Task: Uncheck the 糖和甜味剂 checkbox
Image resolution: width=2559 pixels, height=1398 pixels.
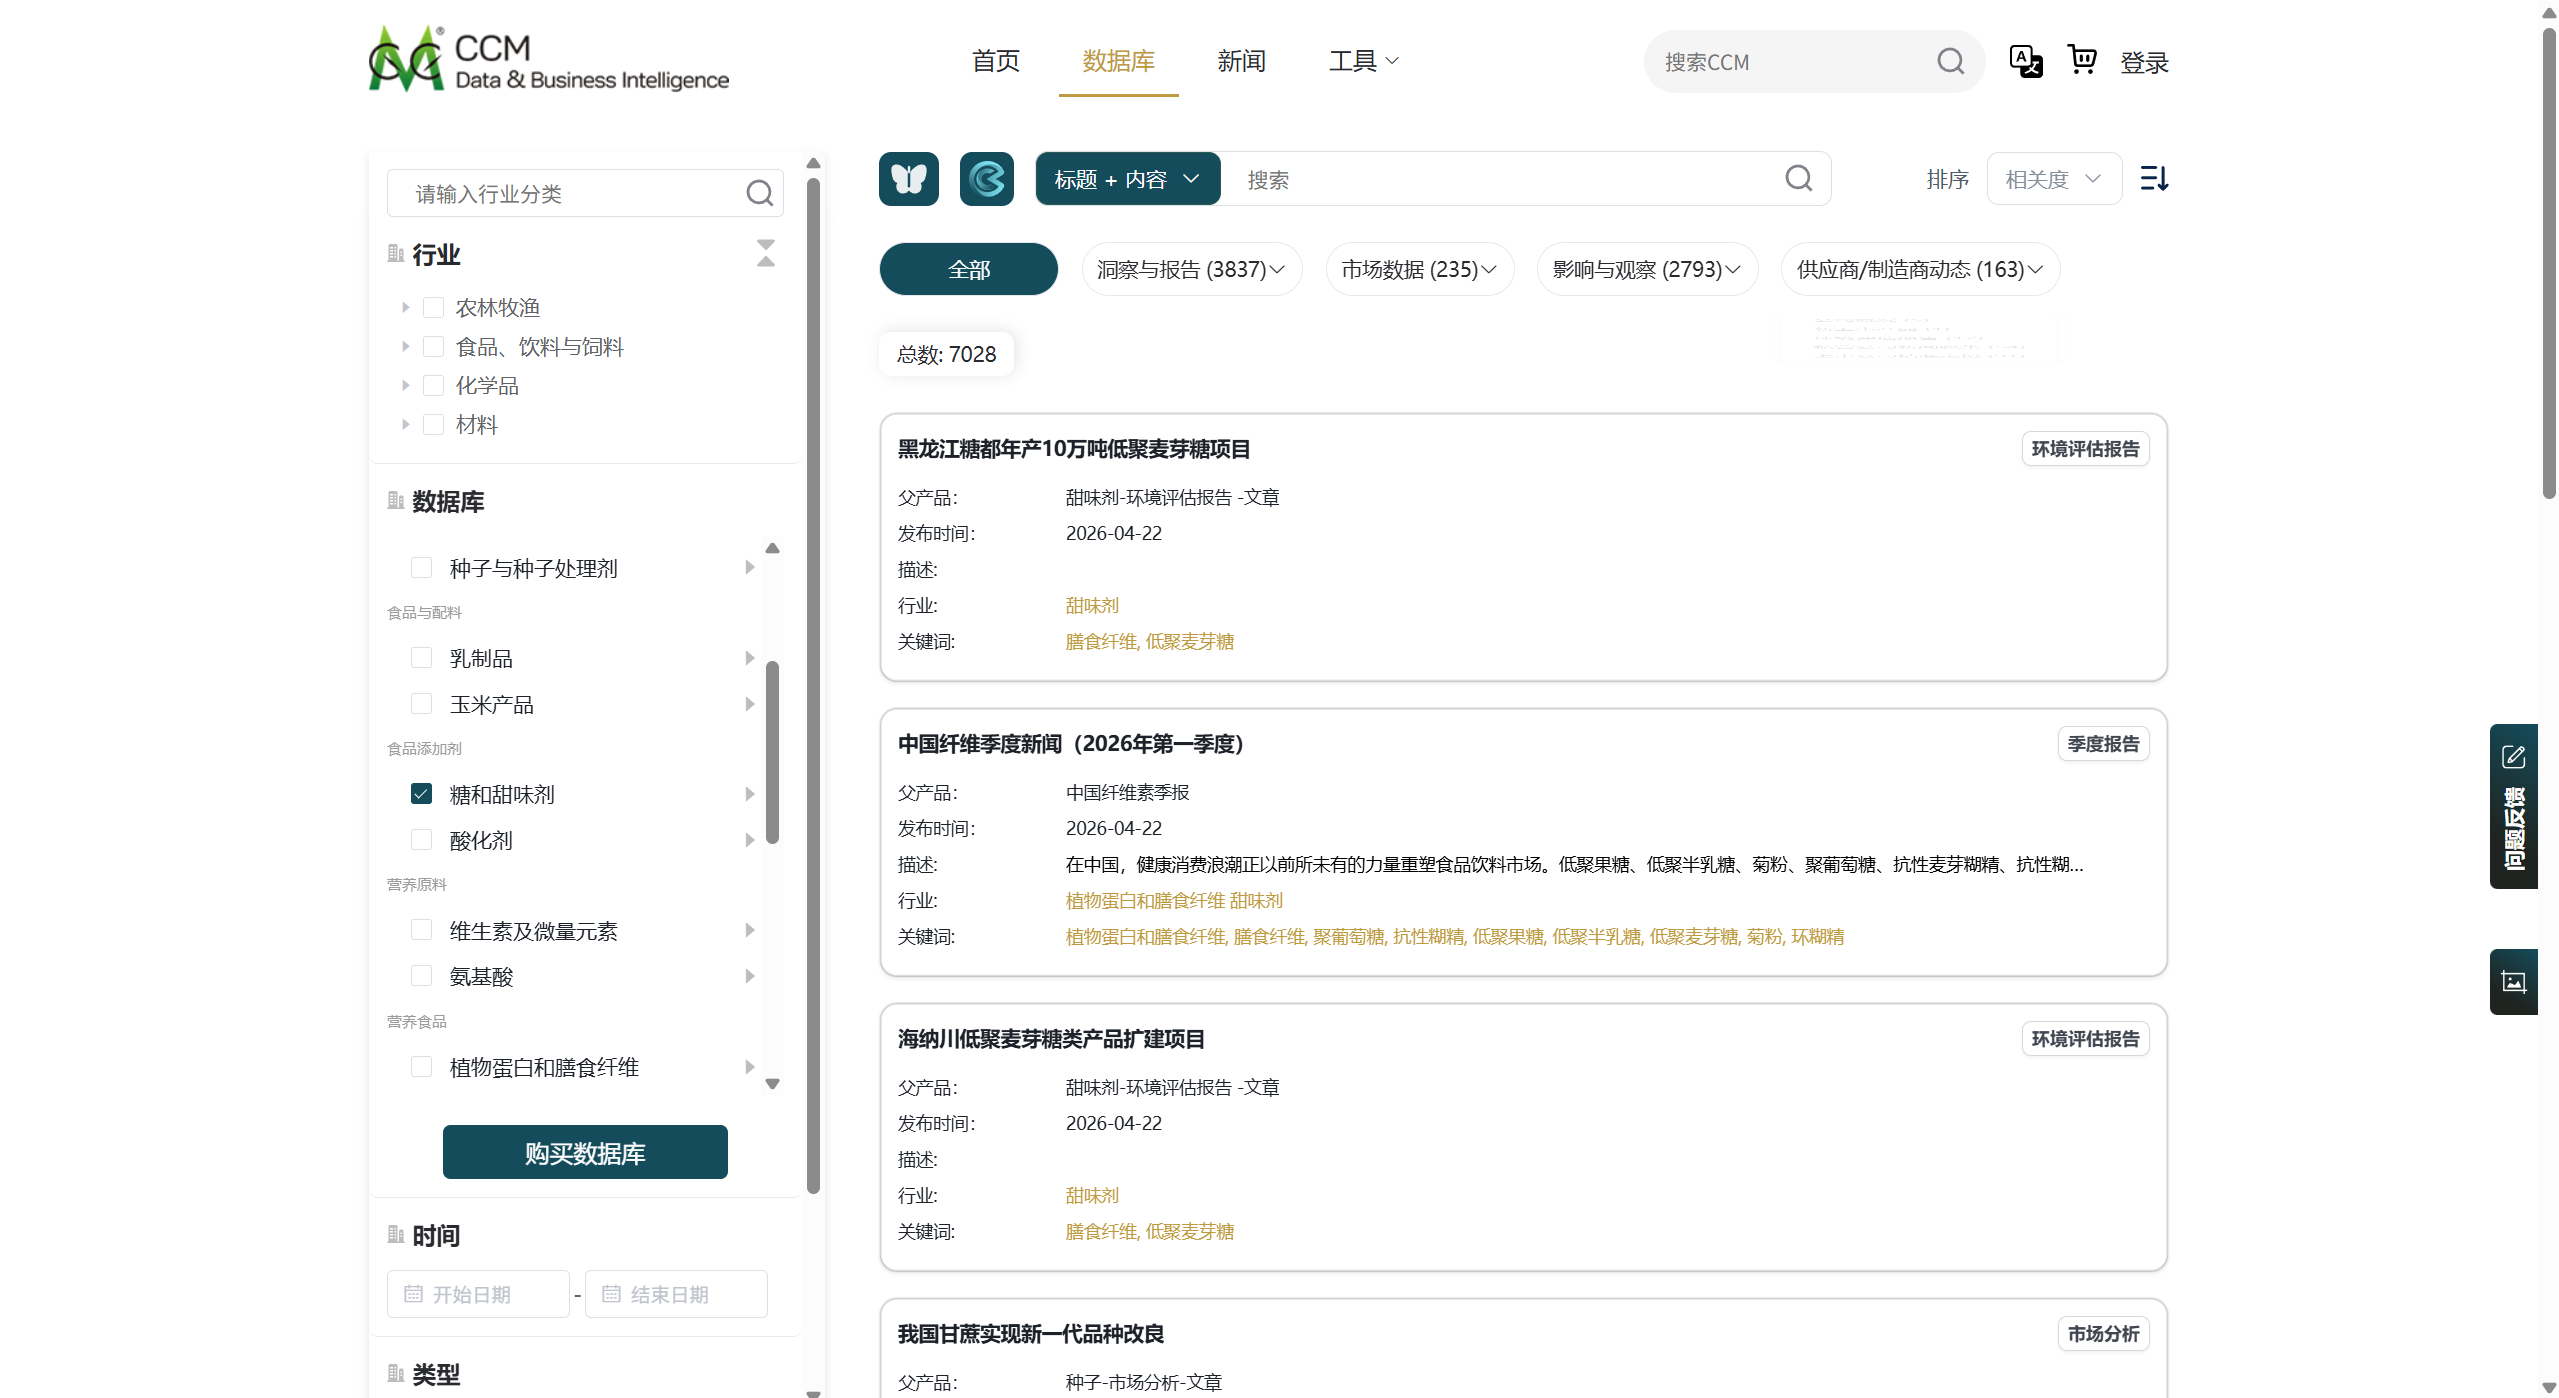Action: [x=421, y=794]
